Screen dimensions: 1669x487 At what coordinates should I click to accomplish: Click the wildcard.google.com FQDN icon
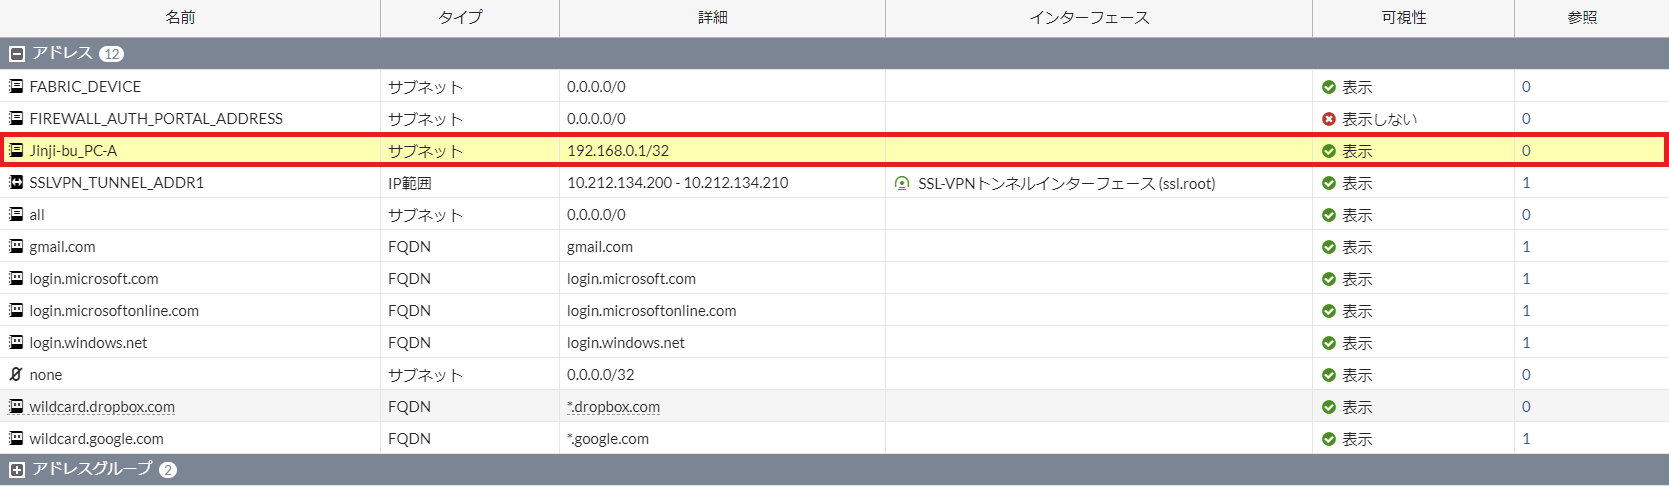tap(16, 438)
